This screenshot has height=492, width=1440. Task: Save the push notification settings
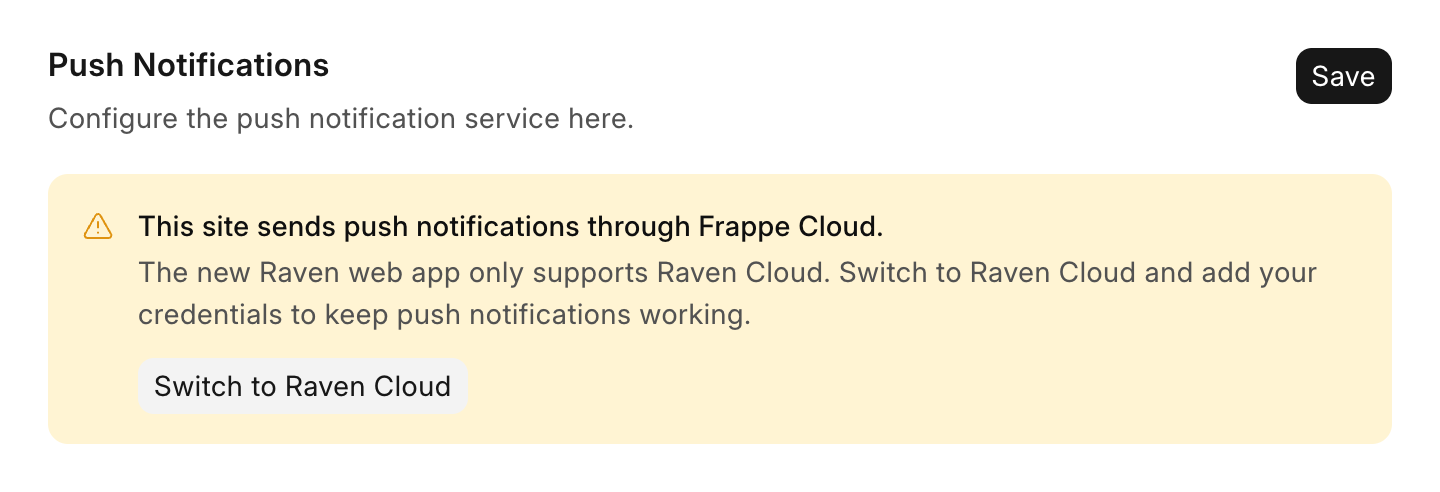[x=1343, y=76]
